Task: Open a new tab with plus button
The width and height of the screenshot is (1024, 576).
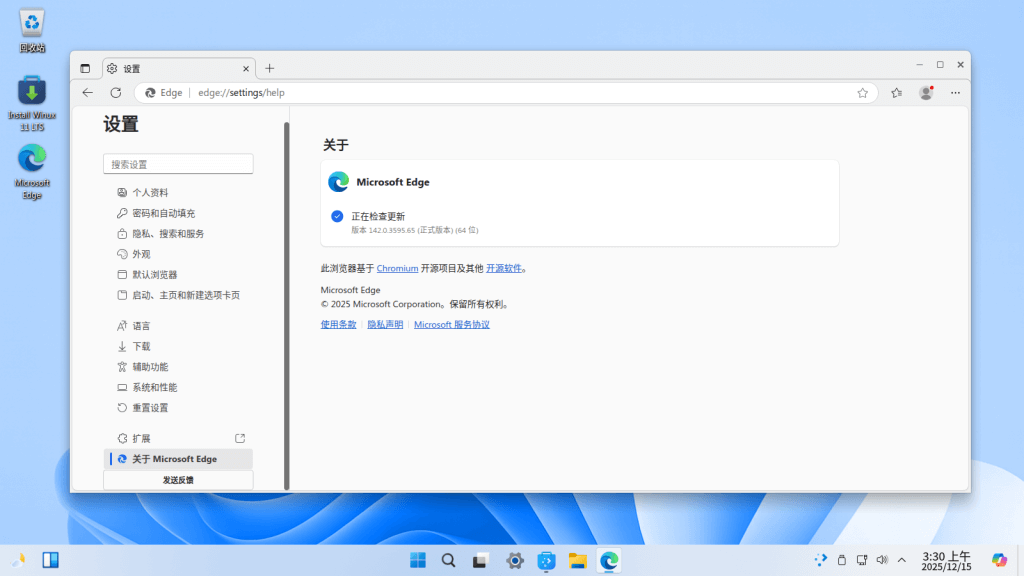Action: (x=270, y=69)
